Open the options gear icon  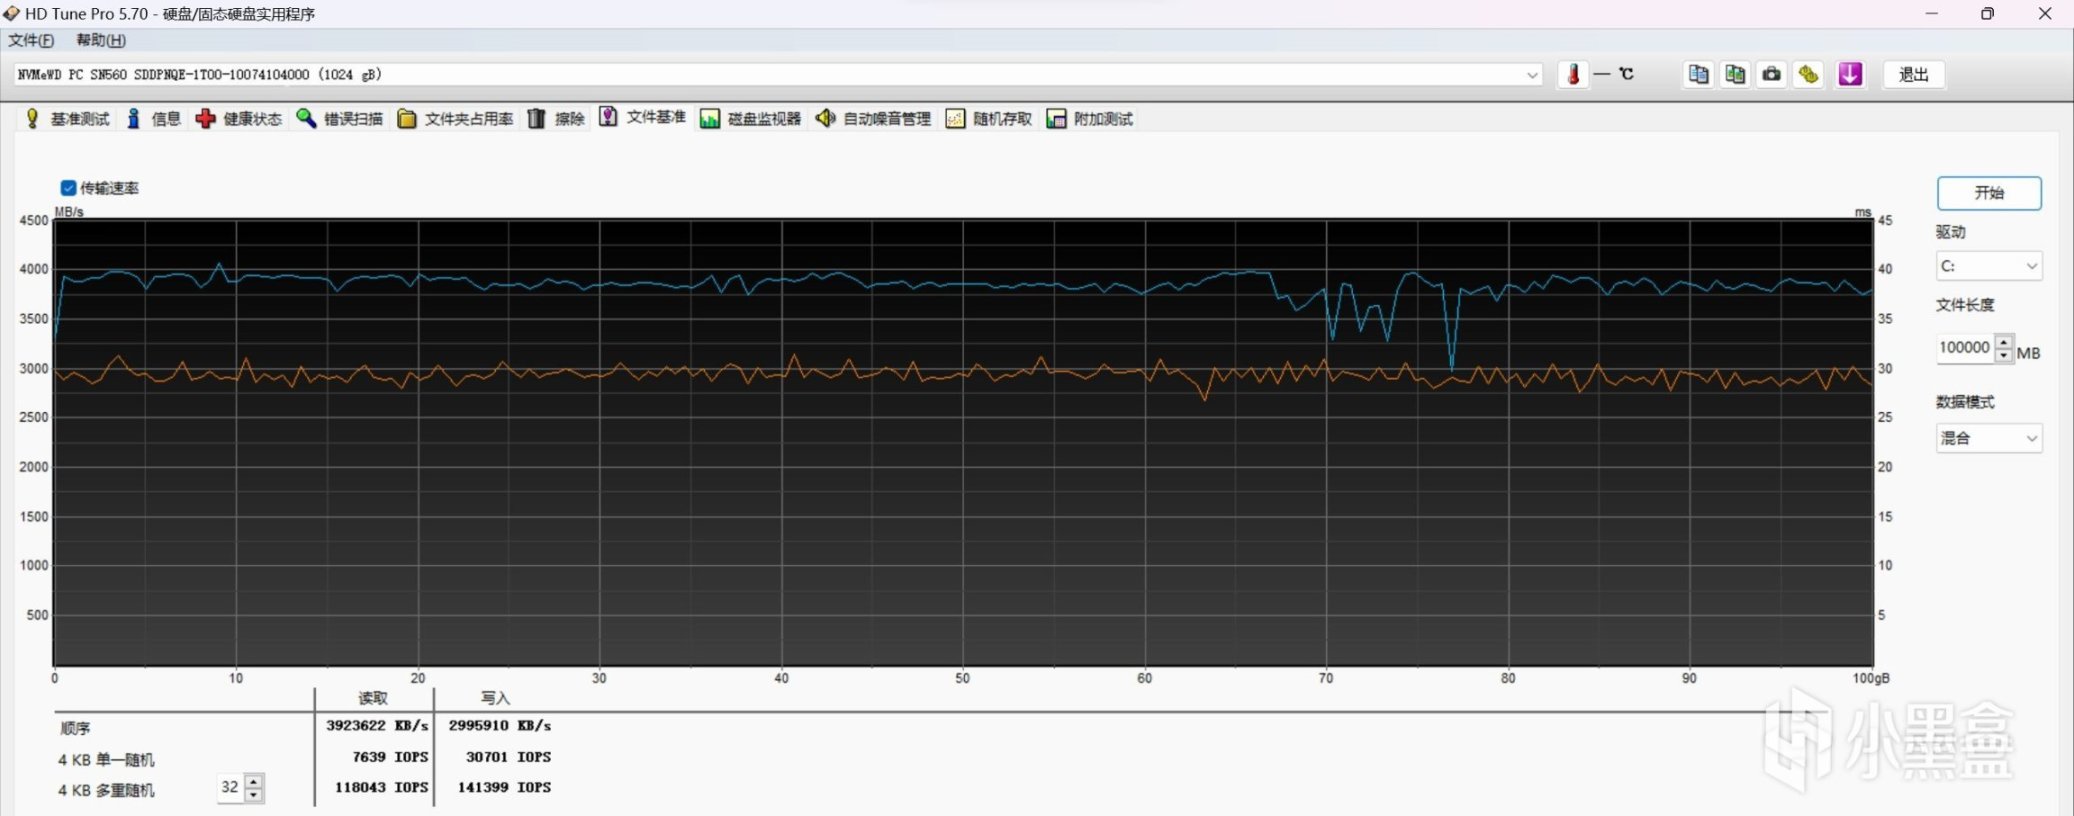[x=1809, y=74]
